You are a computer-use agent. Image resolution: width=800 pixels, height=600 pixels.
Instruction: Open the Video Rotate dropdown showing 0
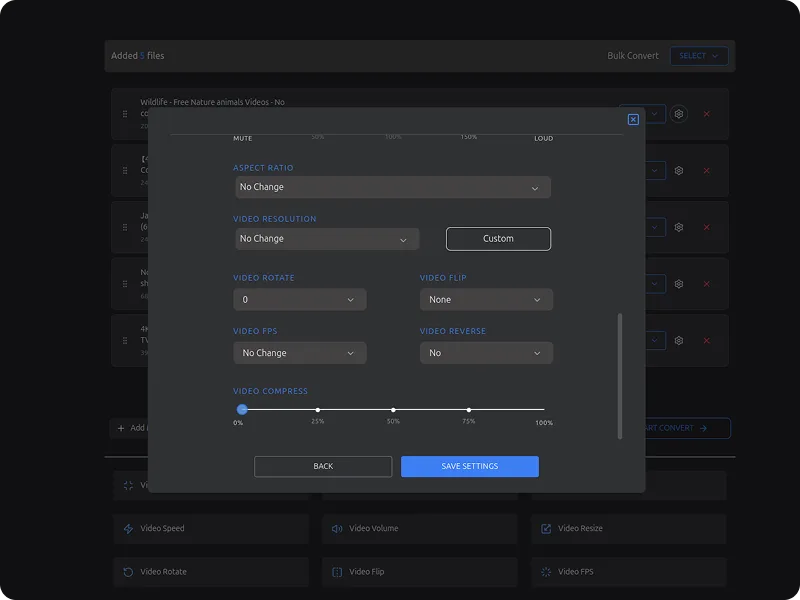click(x=299, y=299)
